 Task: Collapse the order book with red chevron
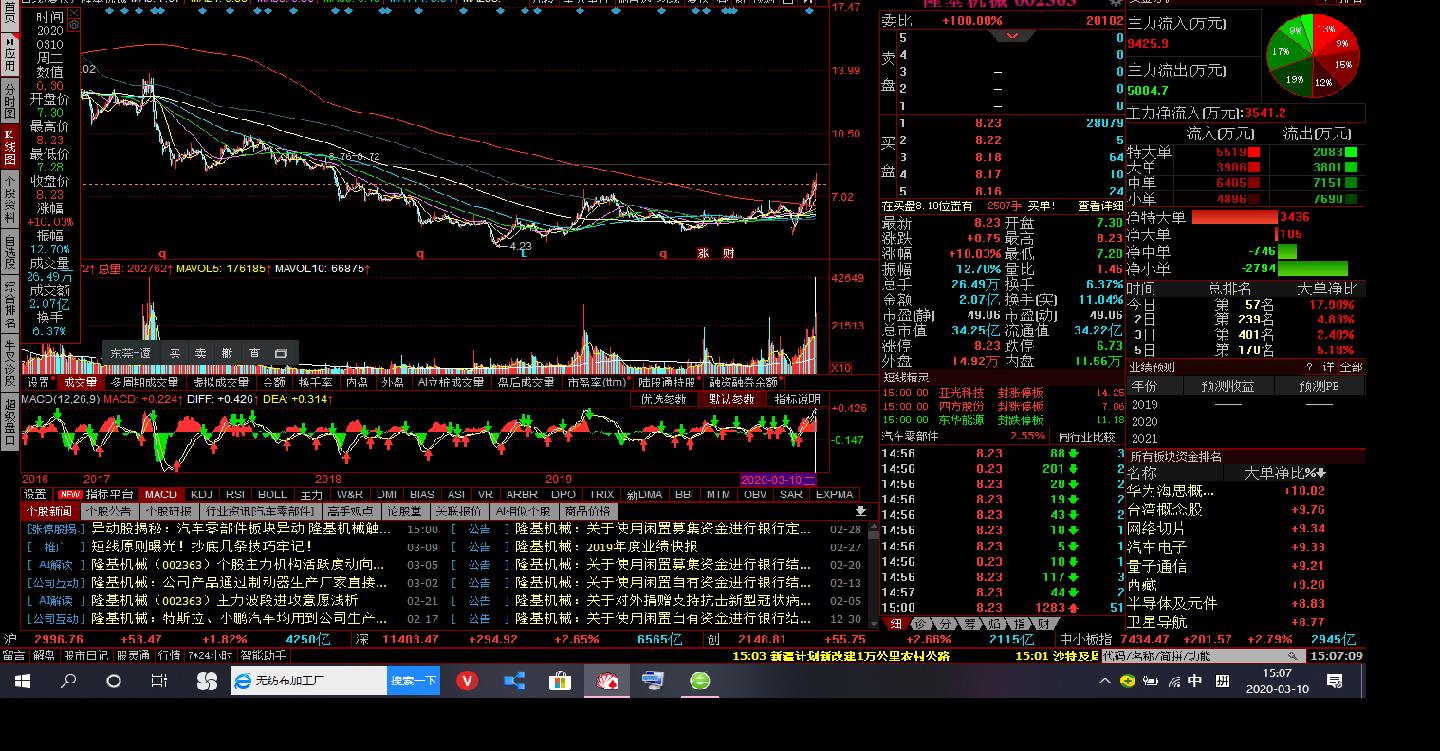point(1013,36)
